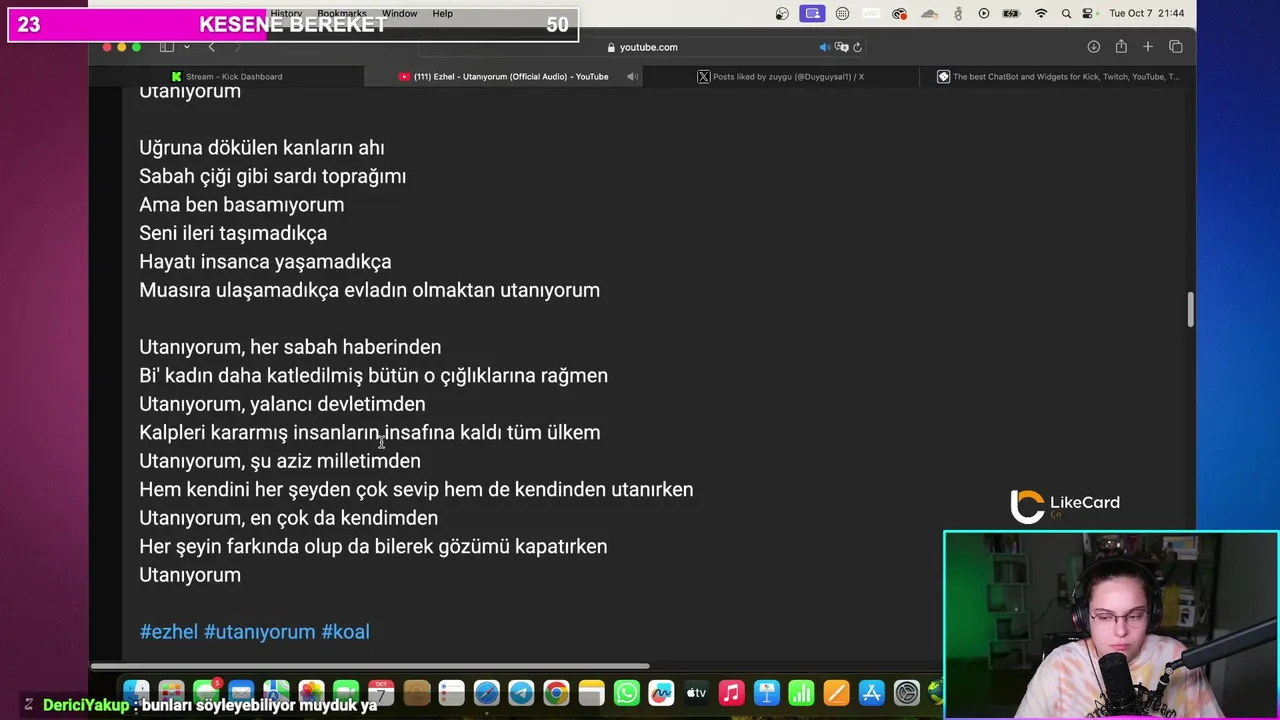This screenshot has height=720, width=1280.
Task: Toggle the Safari sidebar button
Action: [x=167, y=47]
